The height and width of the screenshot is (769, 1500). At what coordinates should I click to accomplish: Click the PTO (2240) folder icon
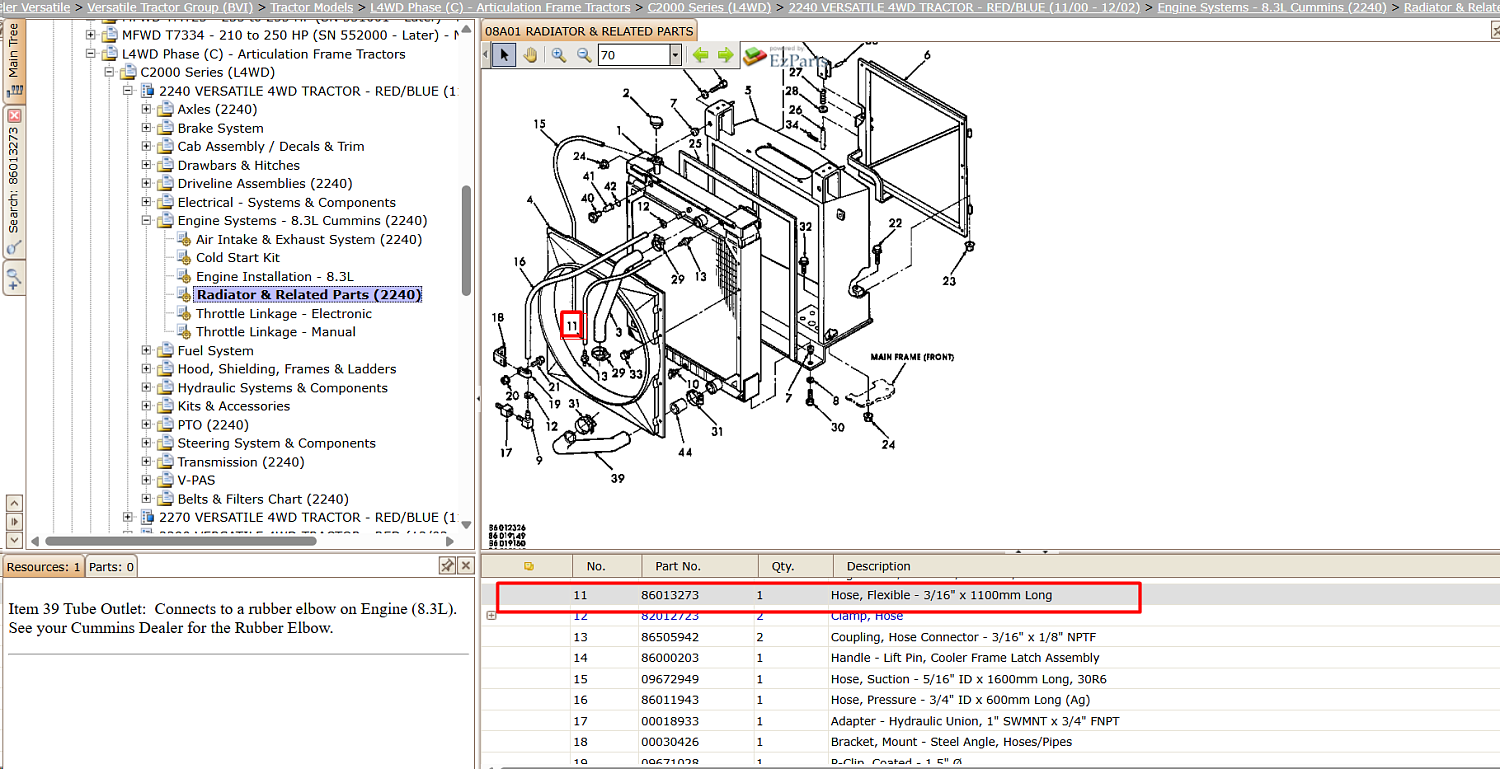click(x=165, y=425)
